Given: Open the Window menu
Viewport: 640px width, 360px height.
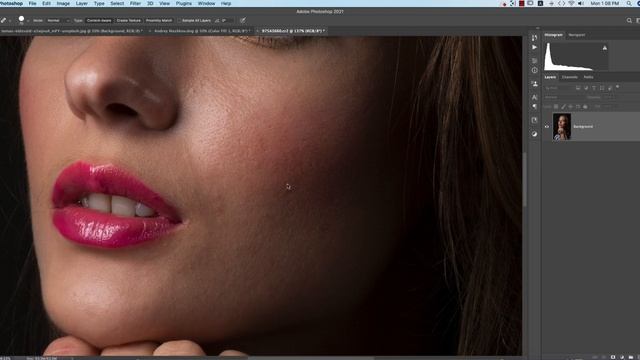Looking at the screenshot, I should tap(207, 3).
